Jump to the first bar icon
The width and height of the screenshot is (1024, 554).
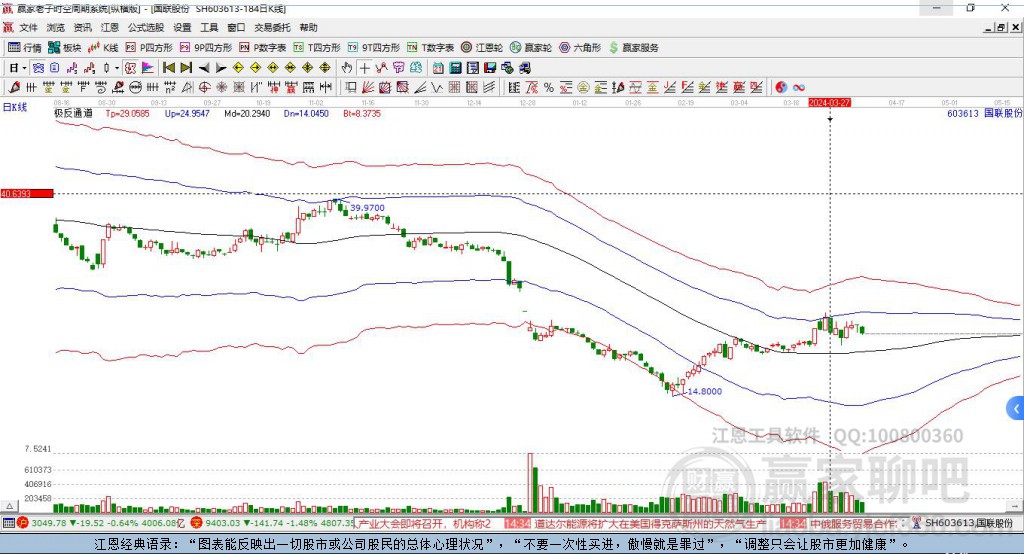(168, 68)
